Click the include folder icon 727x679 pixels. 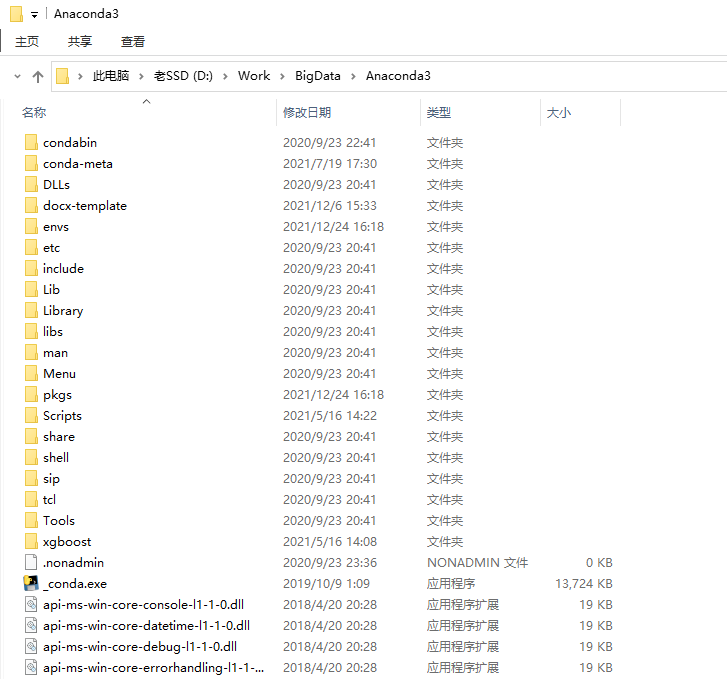[31, 269]
